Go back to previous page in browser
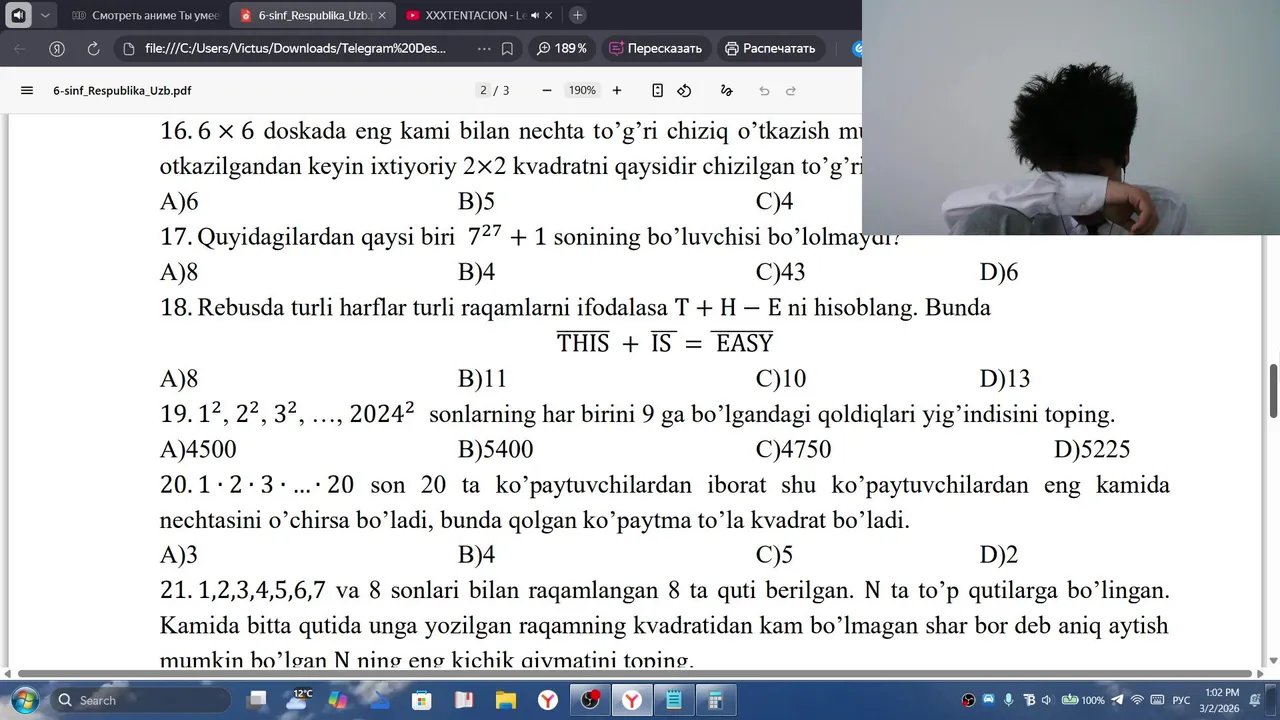Image resolution: width=1280 pixels, height=720 pixels. coord(20,48)
